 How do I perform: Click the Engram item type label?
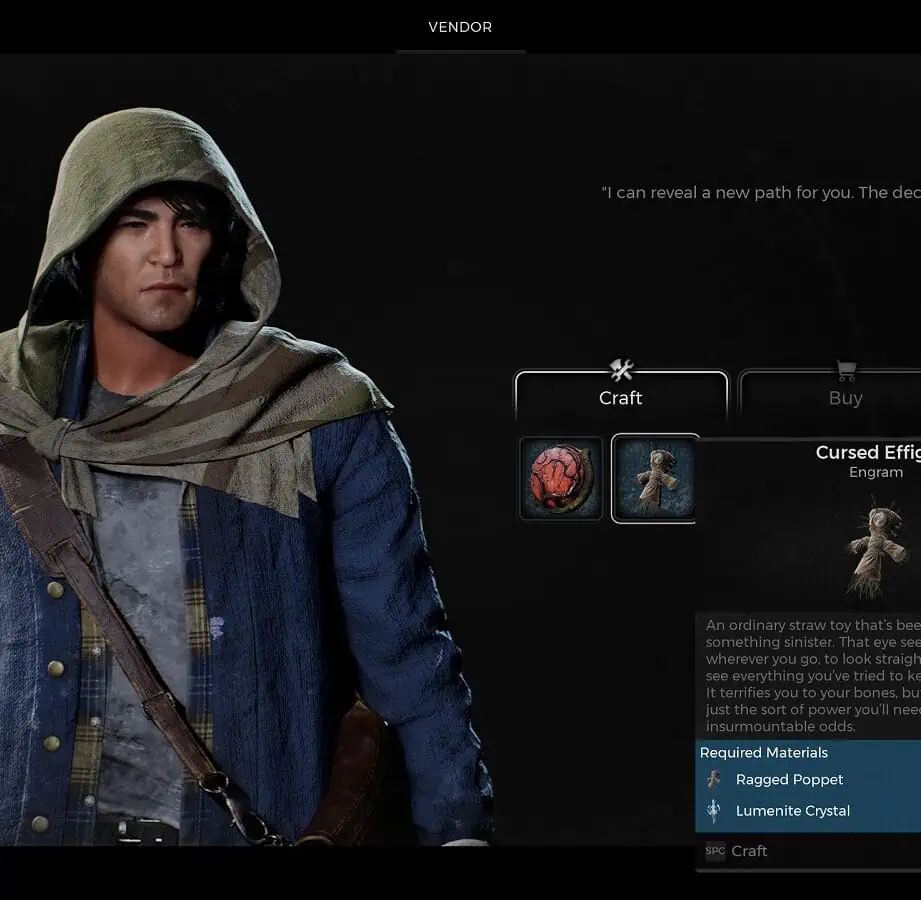pyautogui.click(x=876, y=472)
